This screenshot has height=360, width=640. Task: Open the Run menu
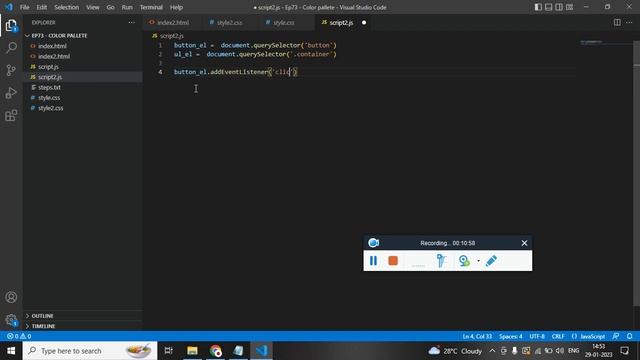click(x=127, y=7)
